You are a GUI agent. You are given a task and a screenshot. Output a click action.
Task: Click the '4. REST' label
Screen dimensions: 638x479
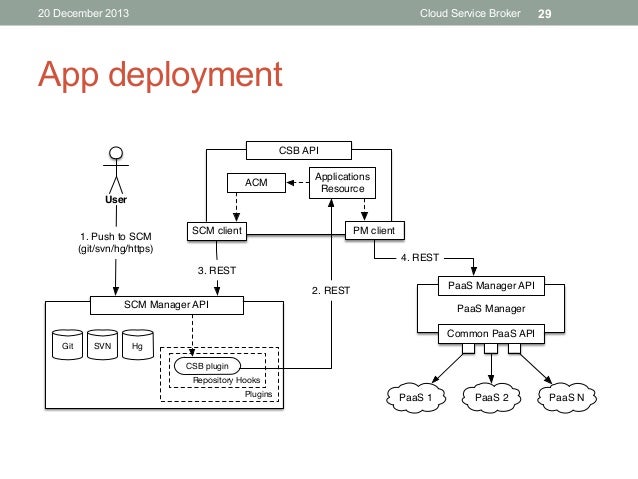pyautogui.click(x=420, y=258)
